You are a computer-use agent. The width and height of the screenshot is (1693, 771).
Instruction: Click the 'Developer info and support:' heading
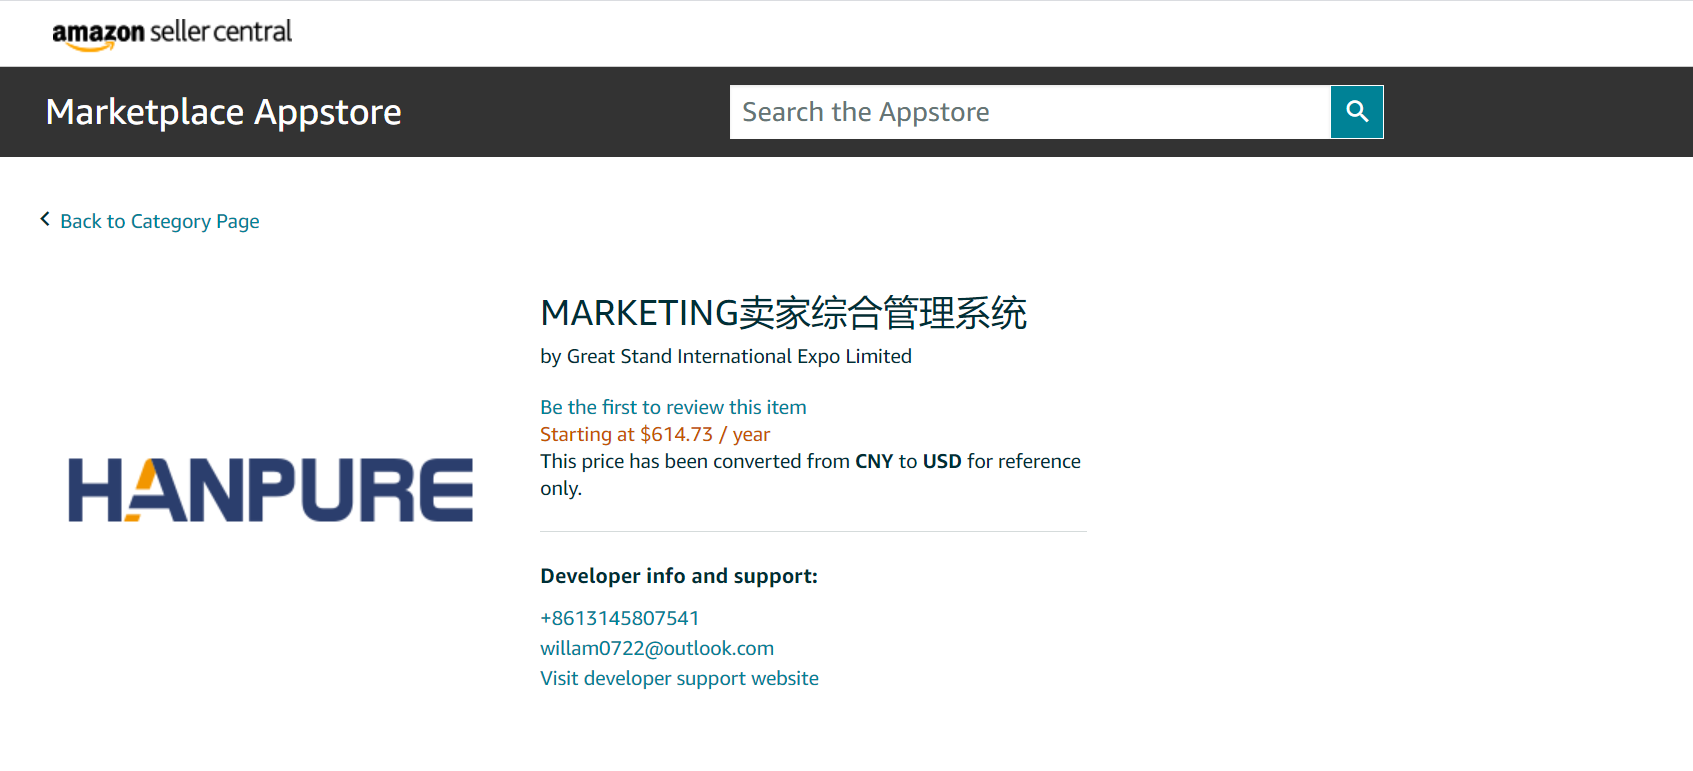(679, 576)
